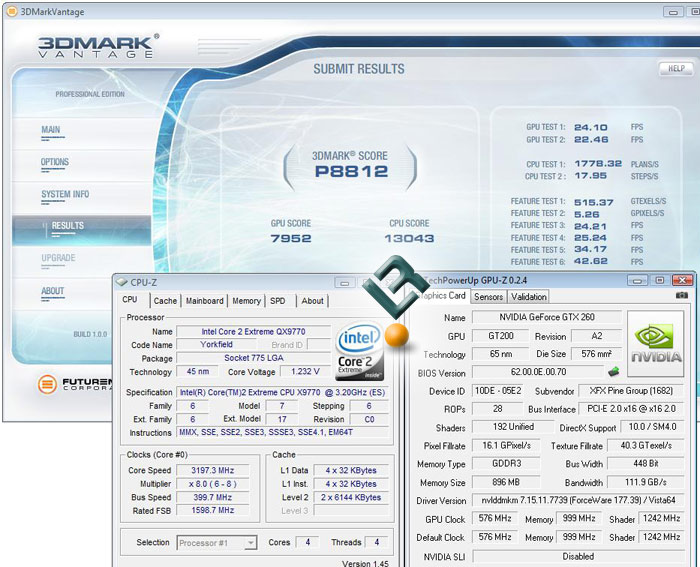Click the Driver Version field in GPU-Z
Screen dimensions: 700x567
click(x=578, y=500)
